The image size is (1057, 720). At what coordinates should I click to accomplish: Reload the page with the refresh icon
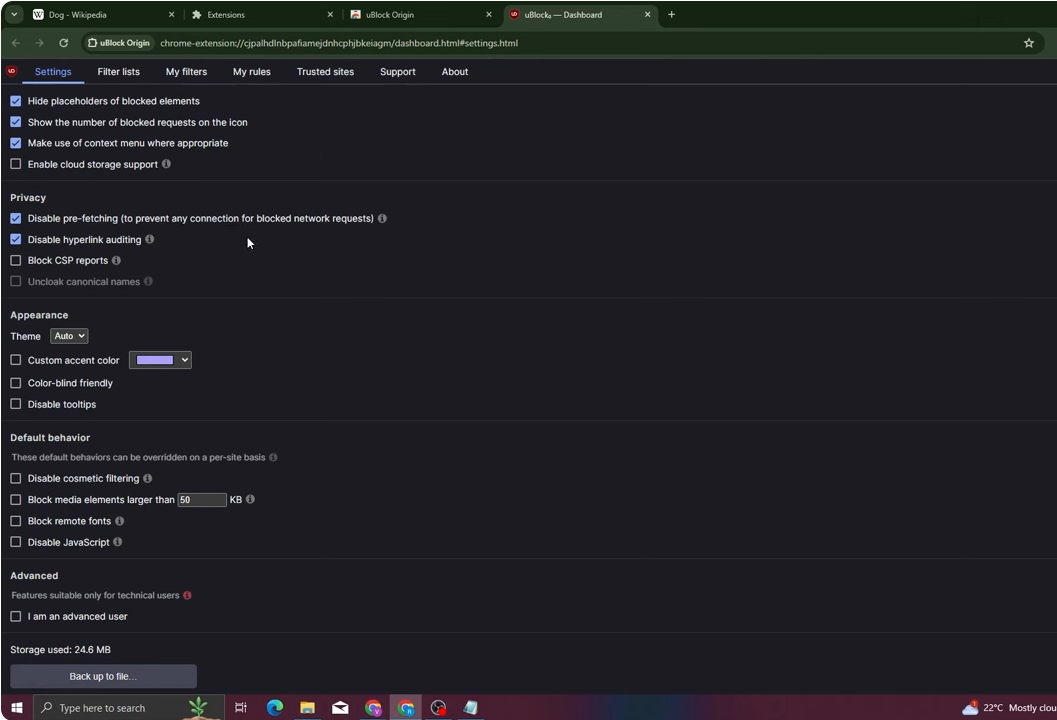point(63,43)
